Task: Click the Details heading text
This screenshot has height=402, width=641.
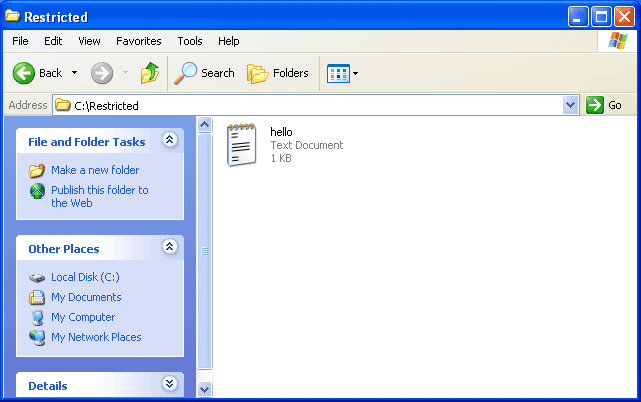Action: coord(48,386)
